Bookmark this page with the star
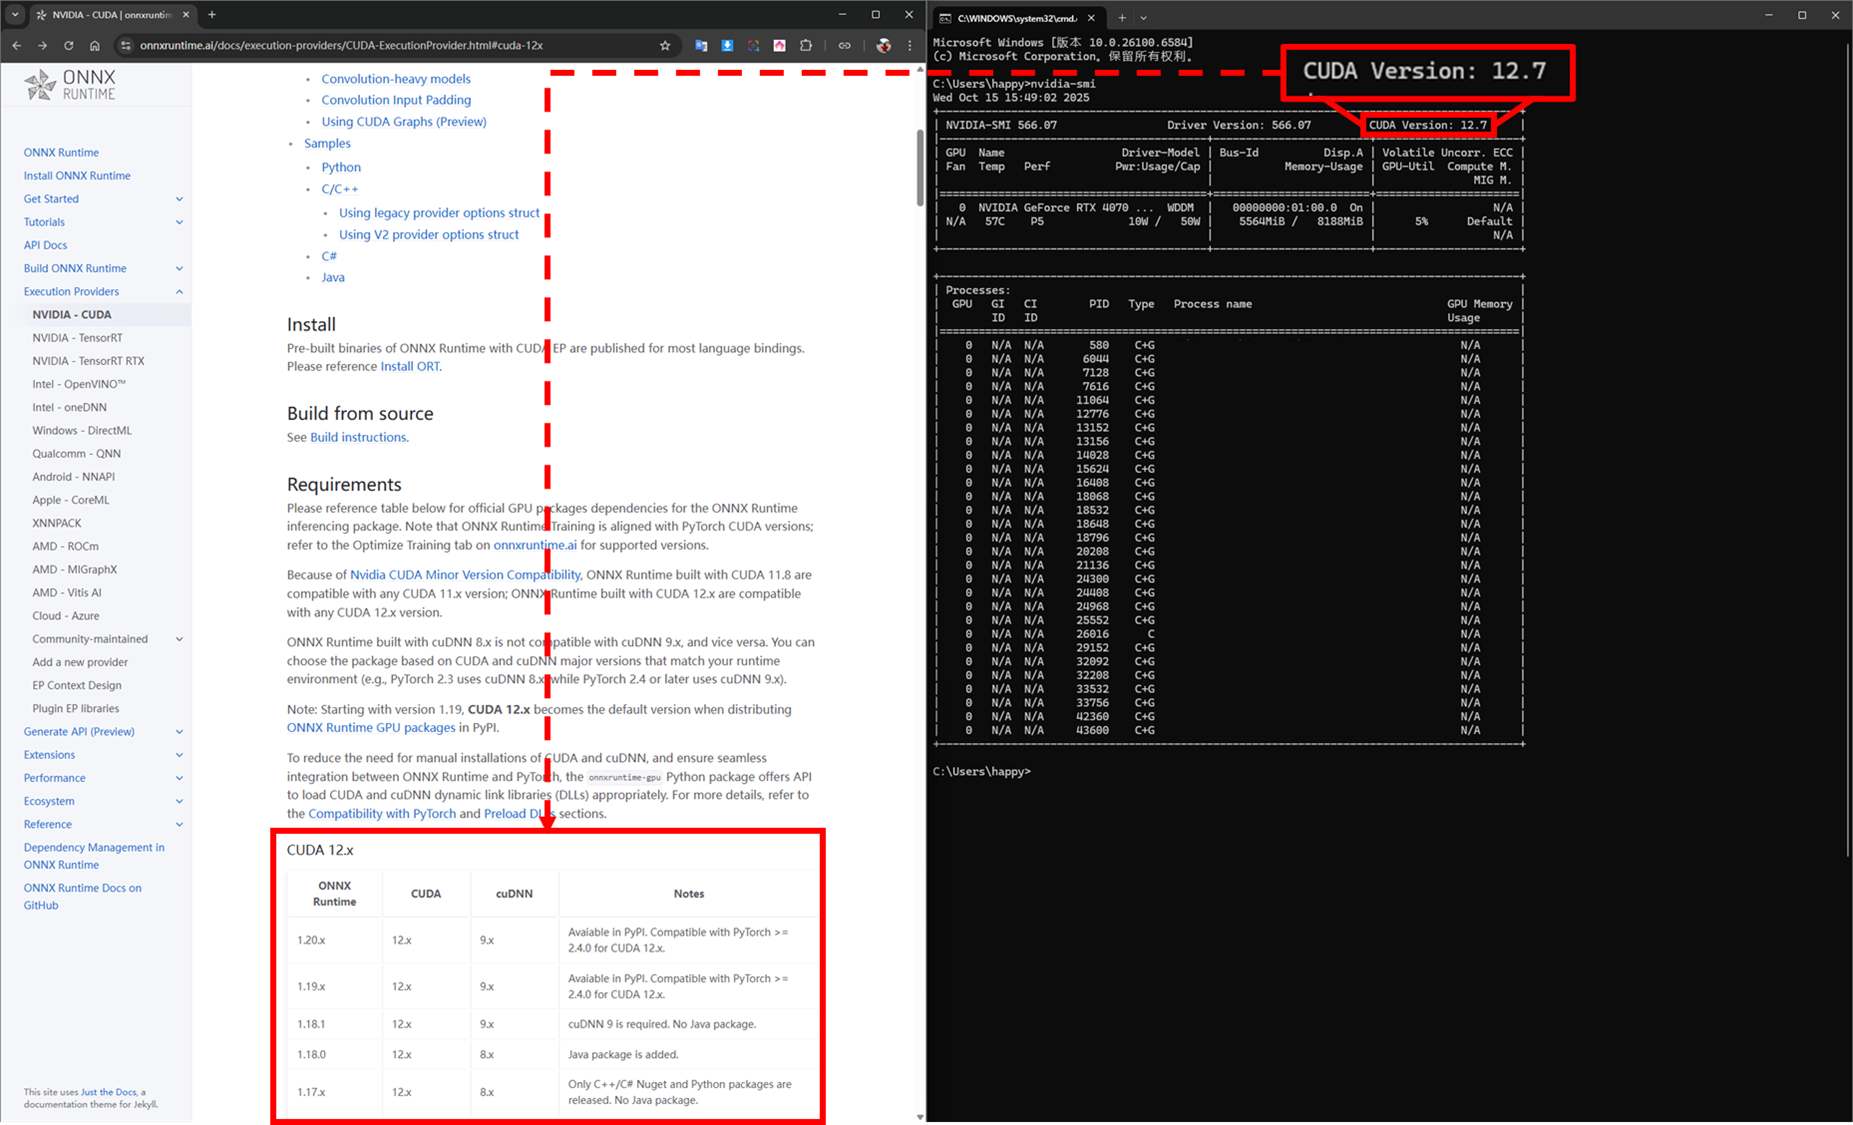 [x=665, y=45]
